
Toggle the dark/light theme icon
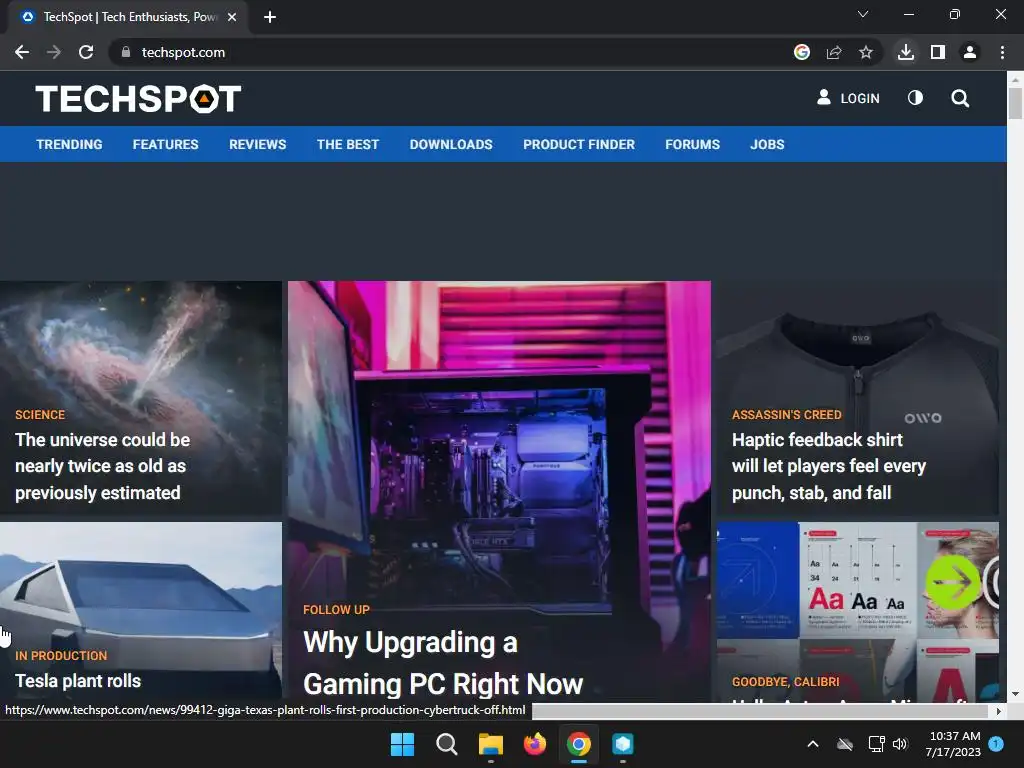click(916, 98)
